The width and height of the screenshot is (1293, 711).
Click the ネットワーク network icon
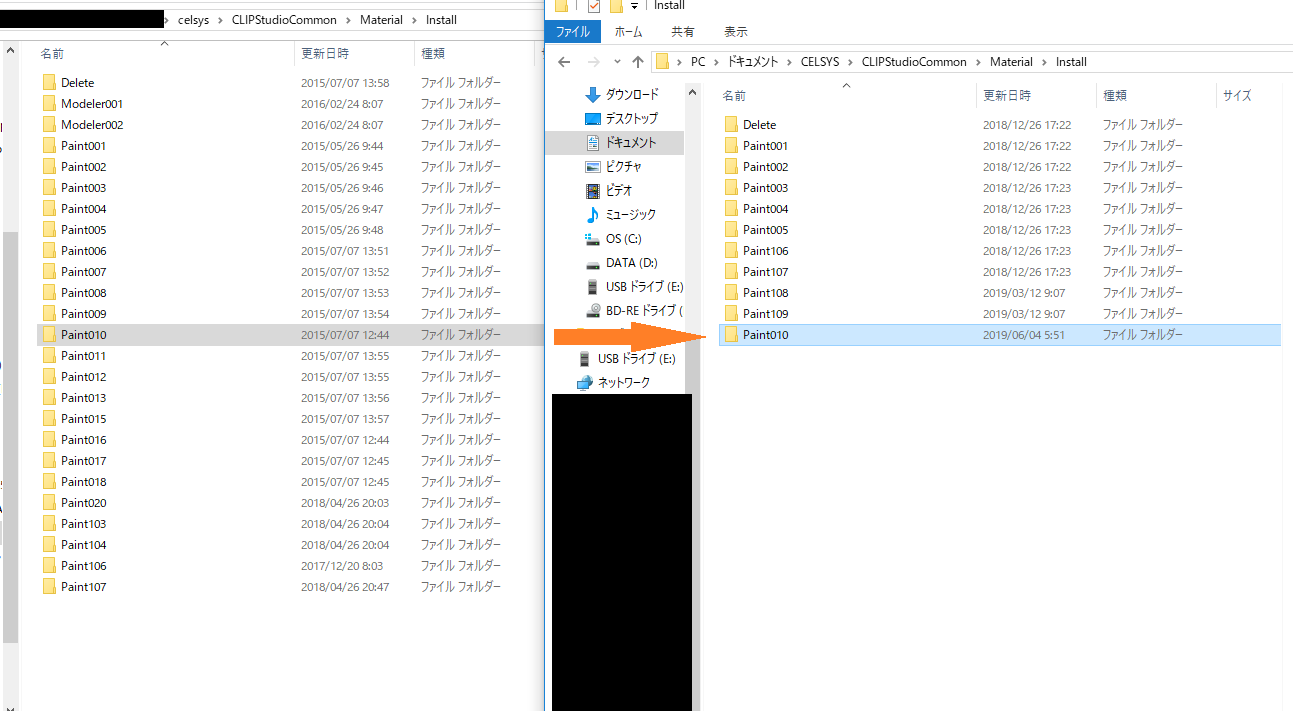[585, 382]
